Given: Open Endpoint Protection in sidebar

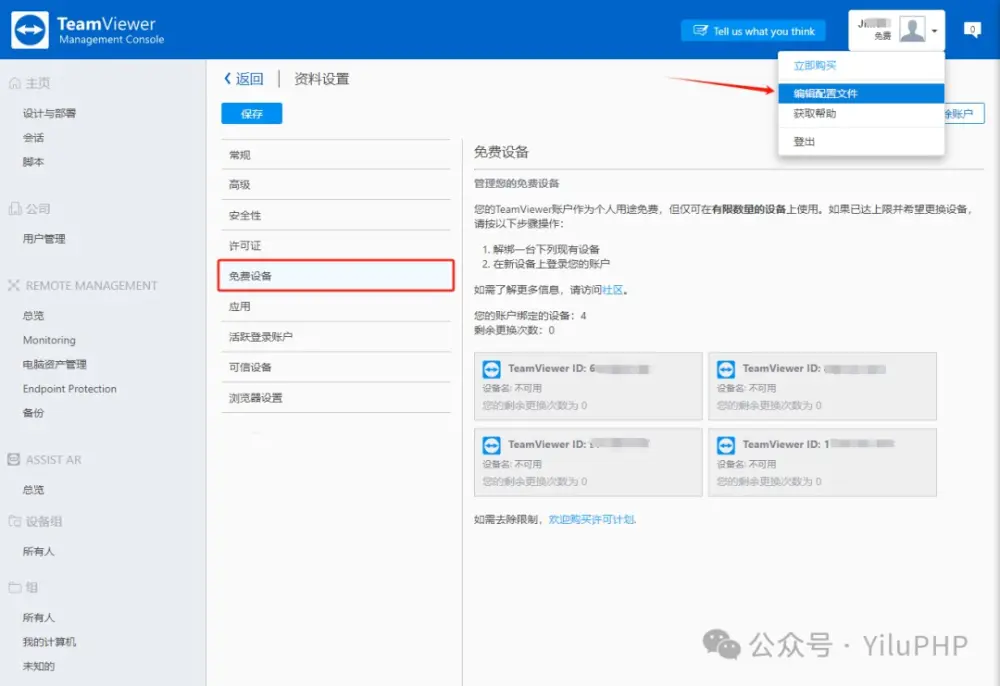Looking at the screenshot, I should (x=70, y=388).
